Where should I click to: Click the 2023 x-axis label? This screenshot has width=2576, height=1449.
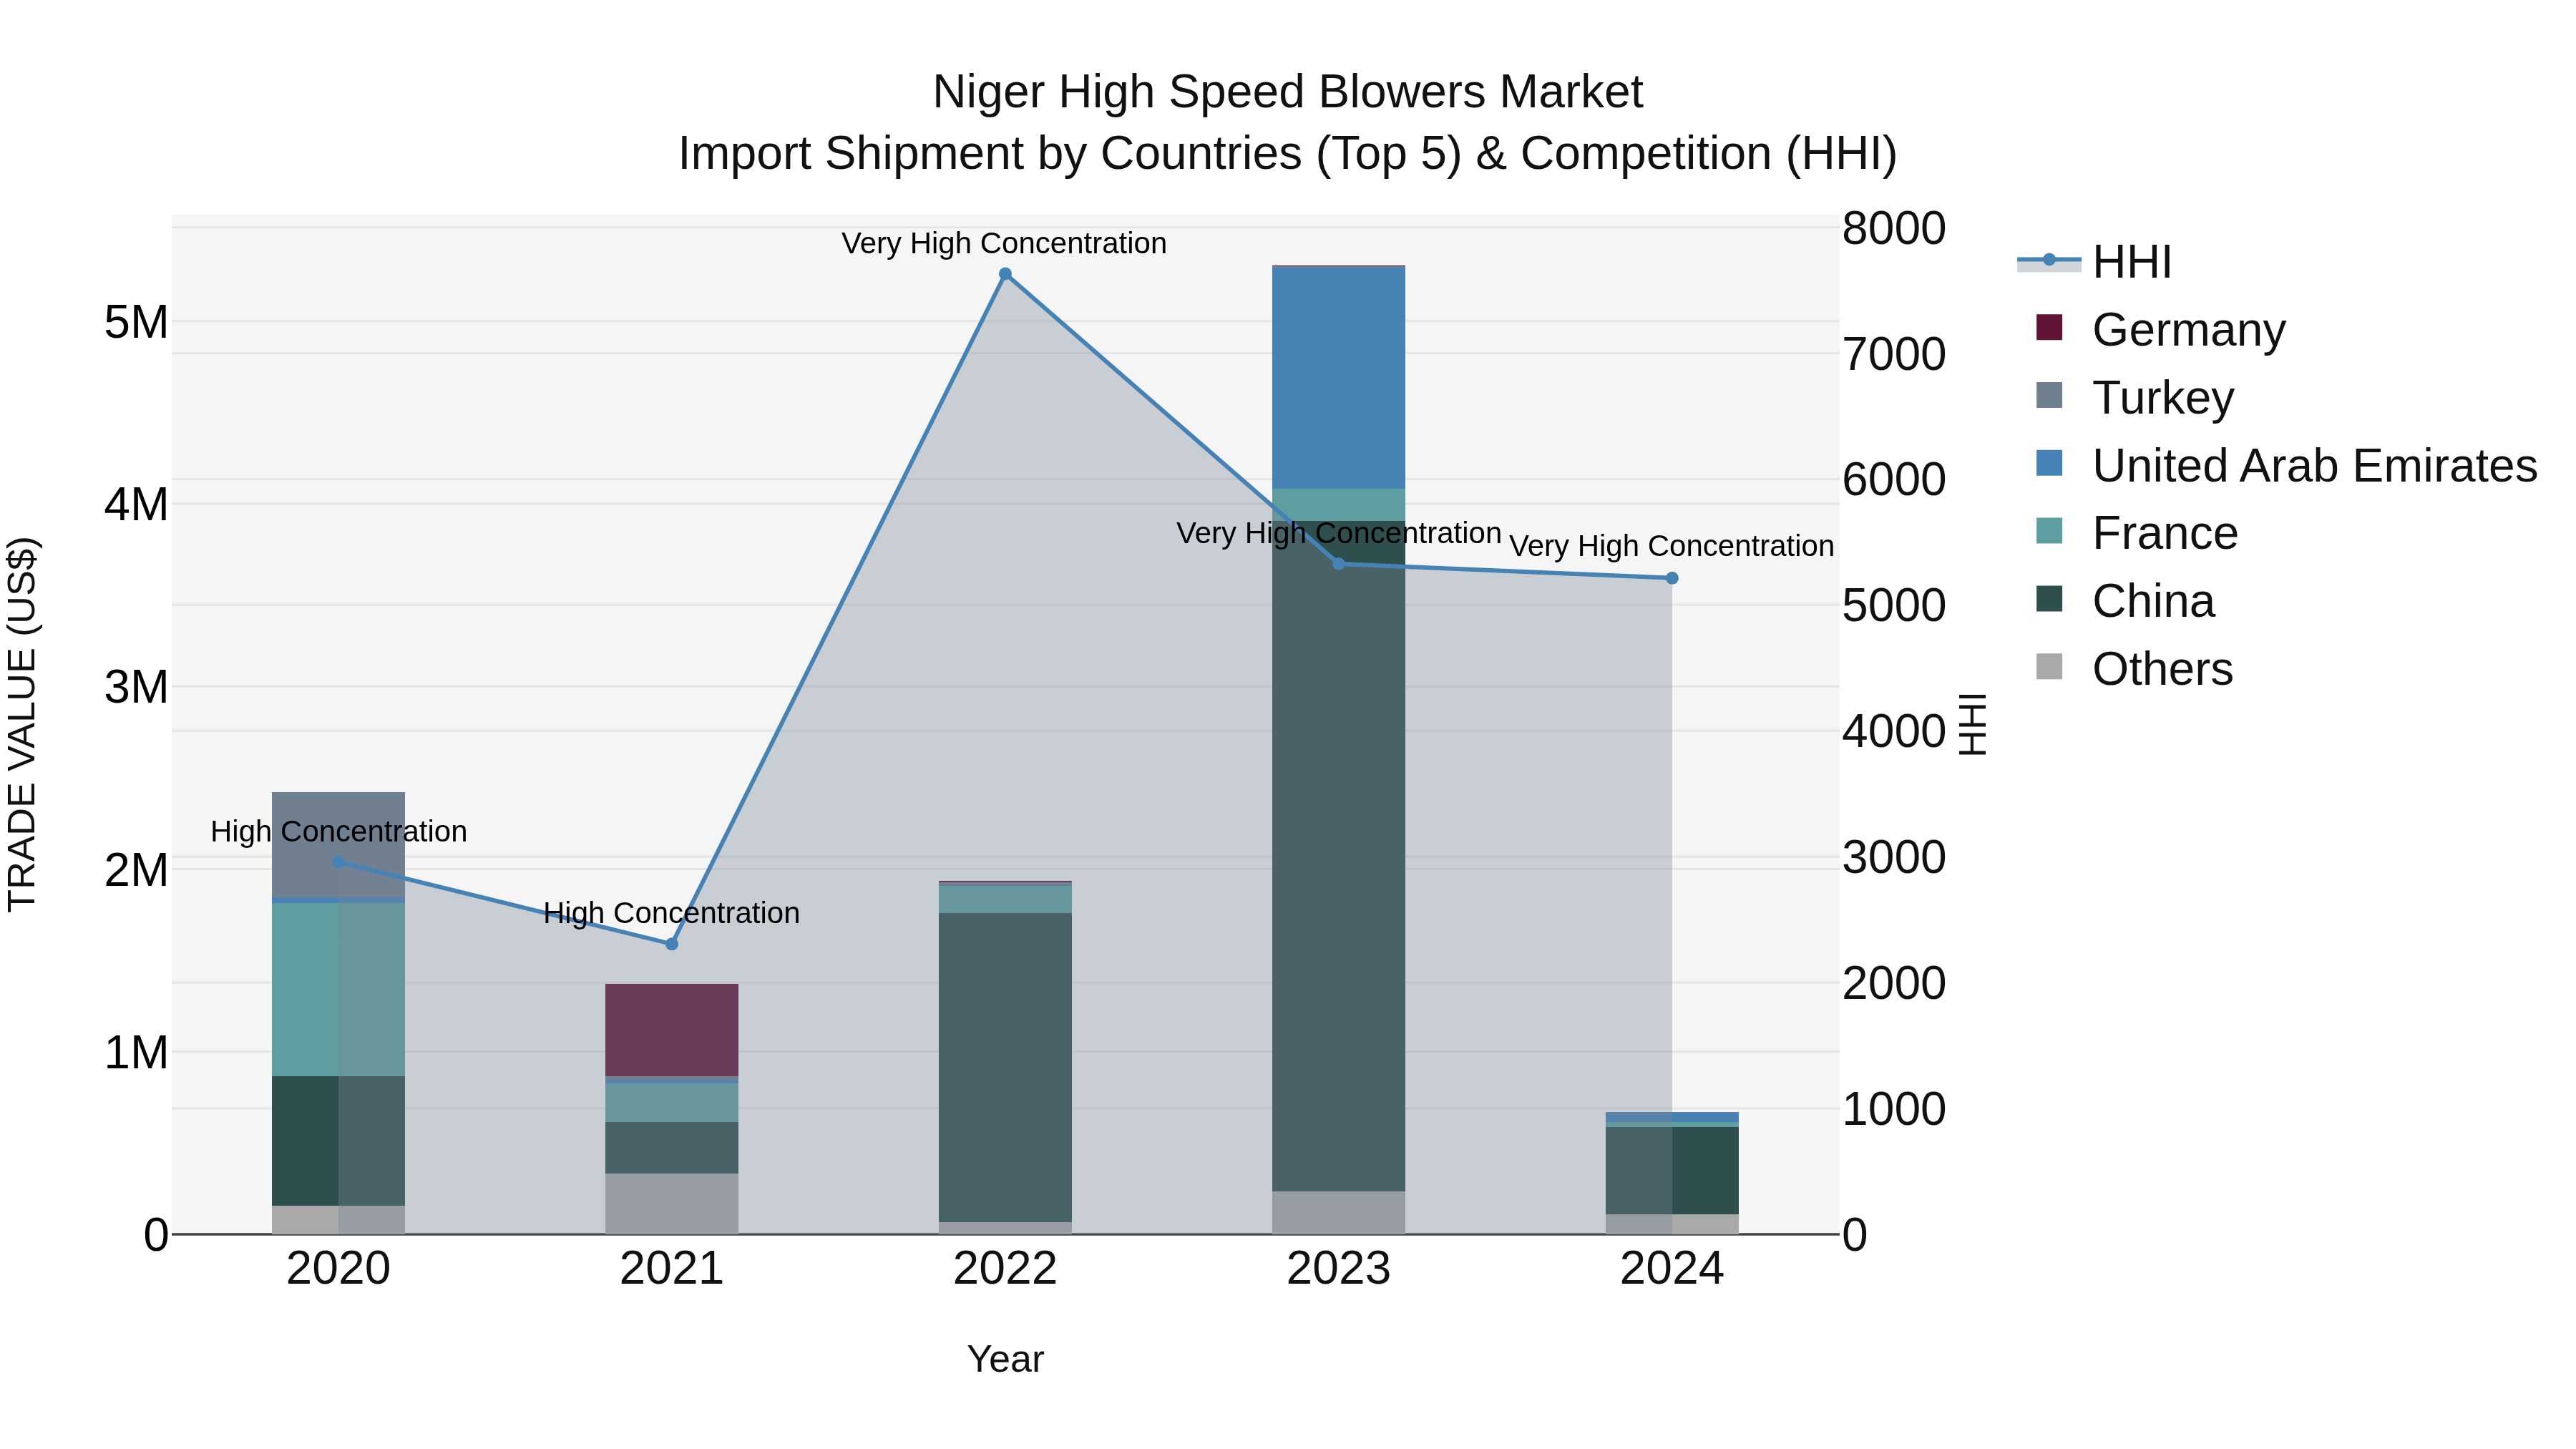(1339, 1269)
